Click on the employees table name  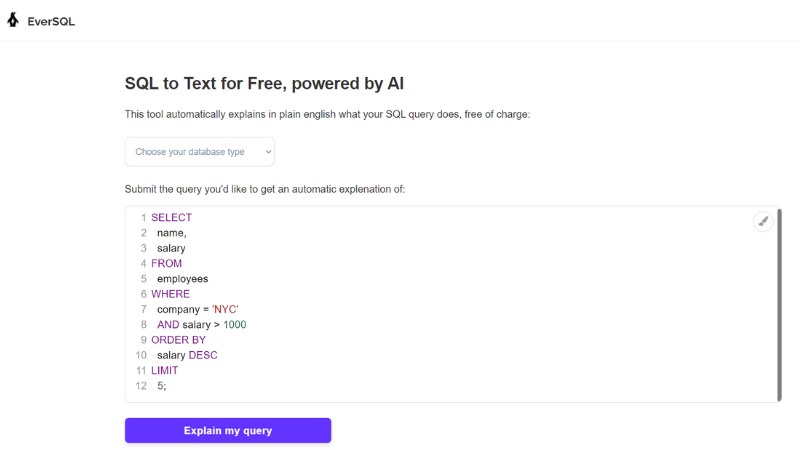coord(183,279)
